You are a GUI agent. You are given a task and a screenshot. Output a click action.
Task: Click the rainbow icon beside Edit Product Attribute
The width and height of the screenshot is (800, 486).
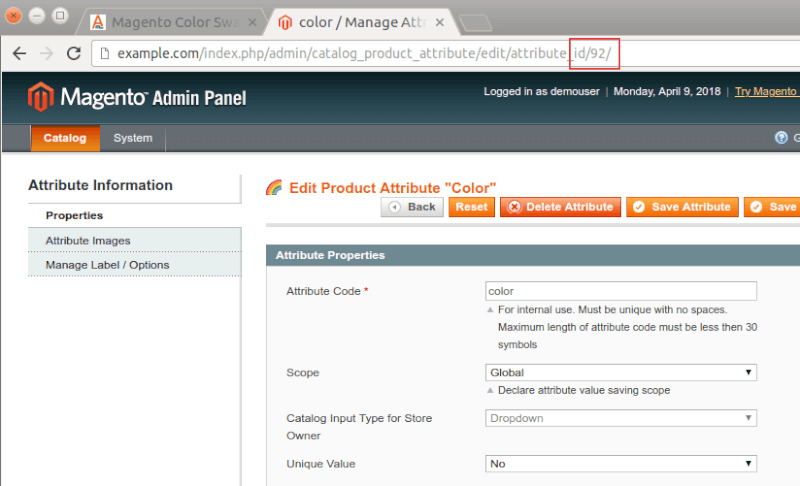274,188
